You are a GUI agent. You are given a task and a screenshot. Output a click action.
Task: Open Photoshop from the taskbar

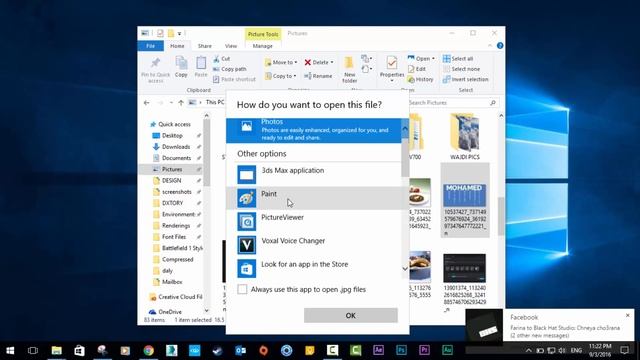pos(401,350)
